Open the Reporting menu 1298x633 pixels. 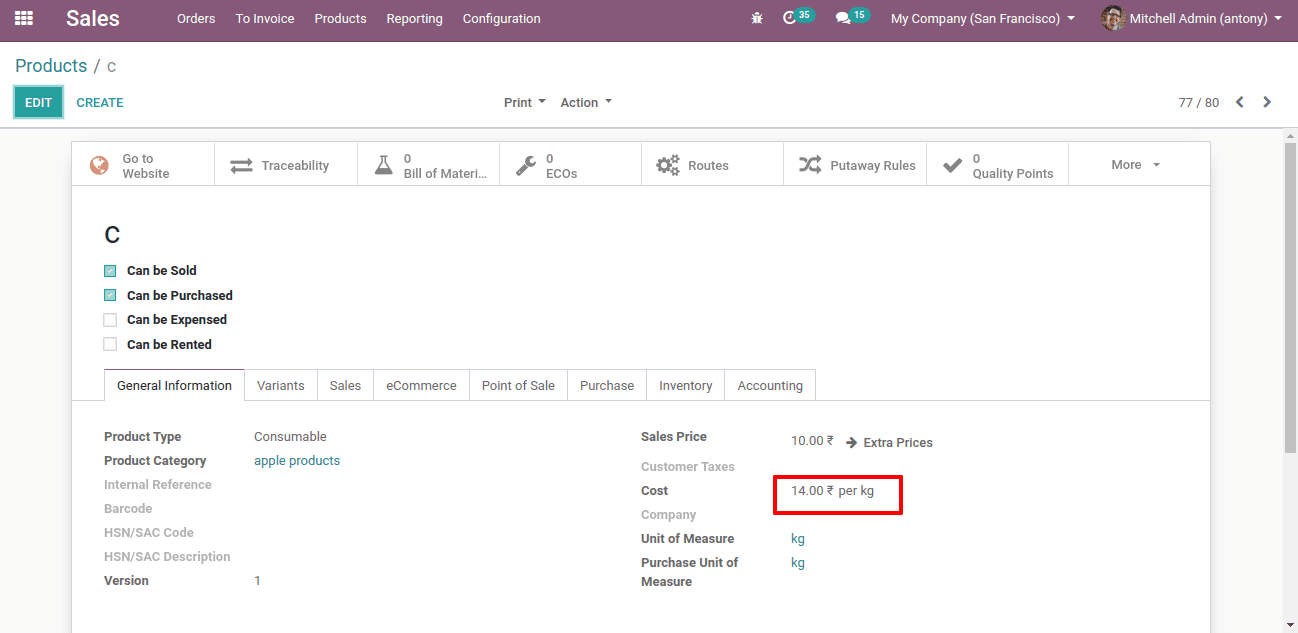pos(414,18)
